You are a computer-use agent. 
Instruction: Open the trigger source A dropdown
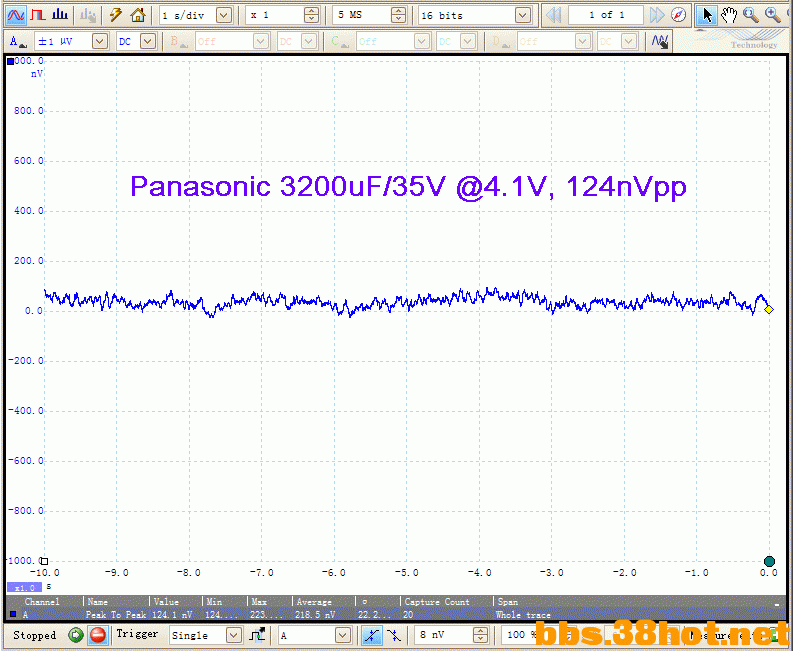click(342, 635)
